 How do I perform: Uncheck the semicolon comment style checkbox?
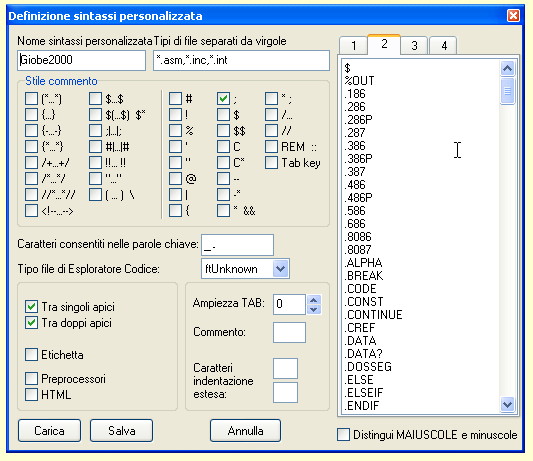223,99
